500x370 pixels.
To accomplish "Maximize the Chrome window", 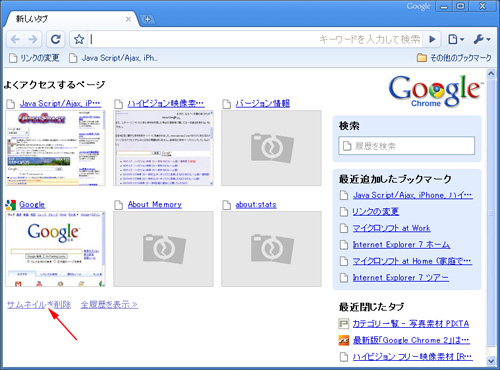I will point(461,6).
